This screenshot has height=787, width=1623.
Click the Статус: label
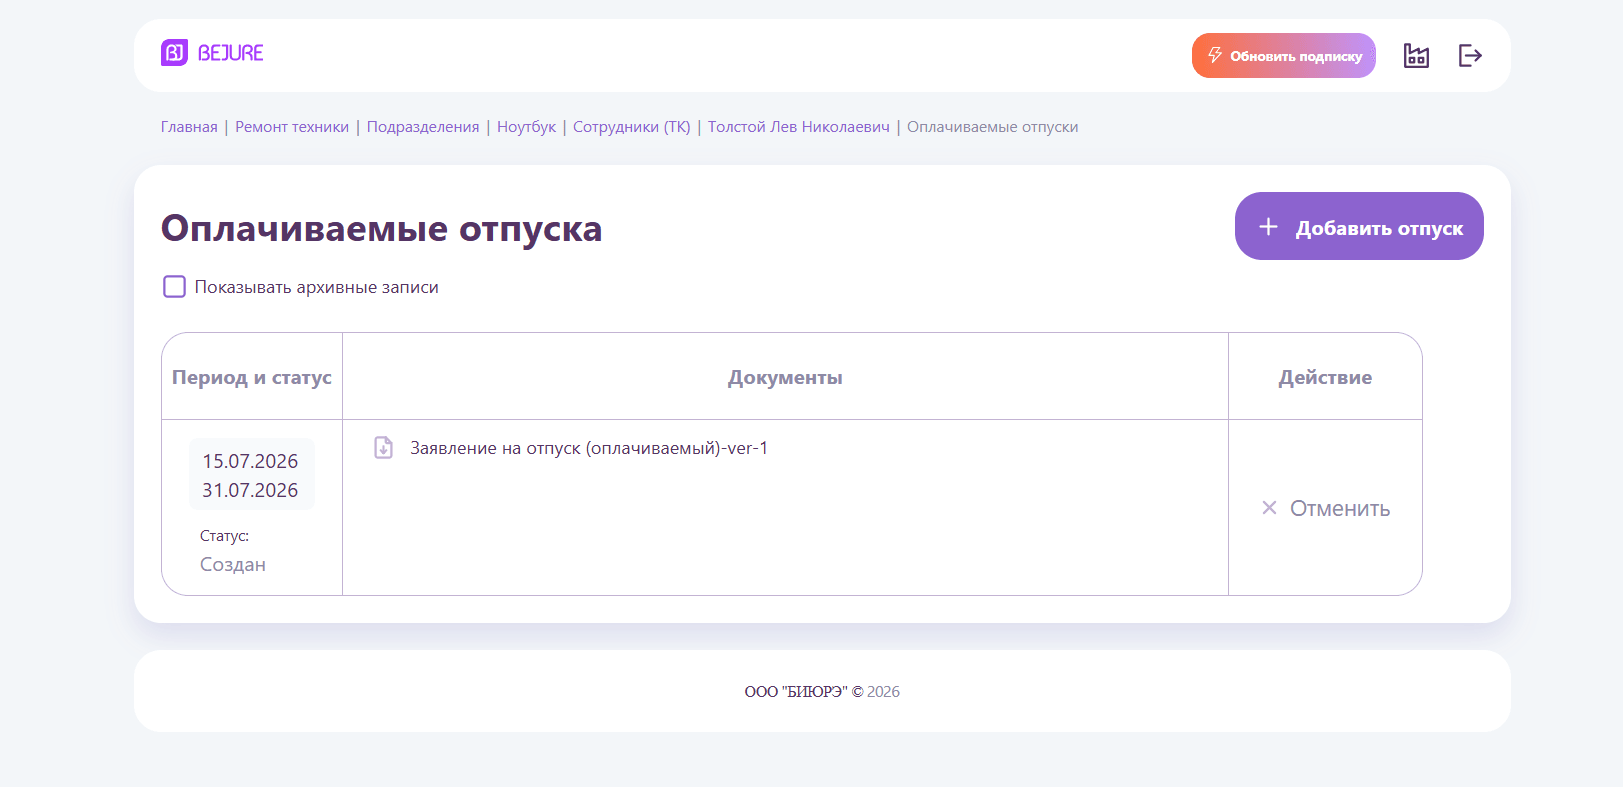click(x=224, y=536)
